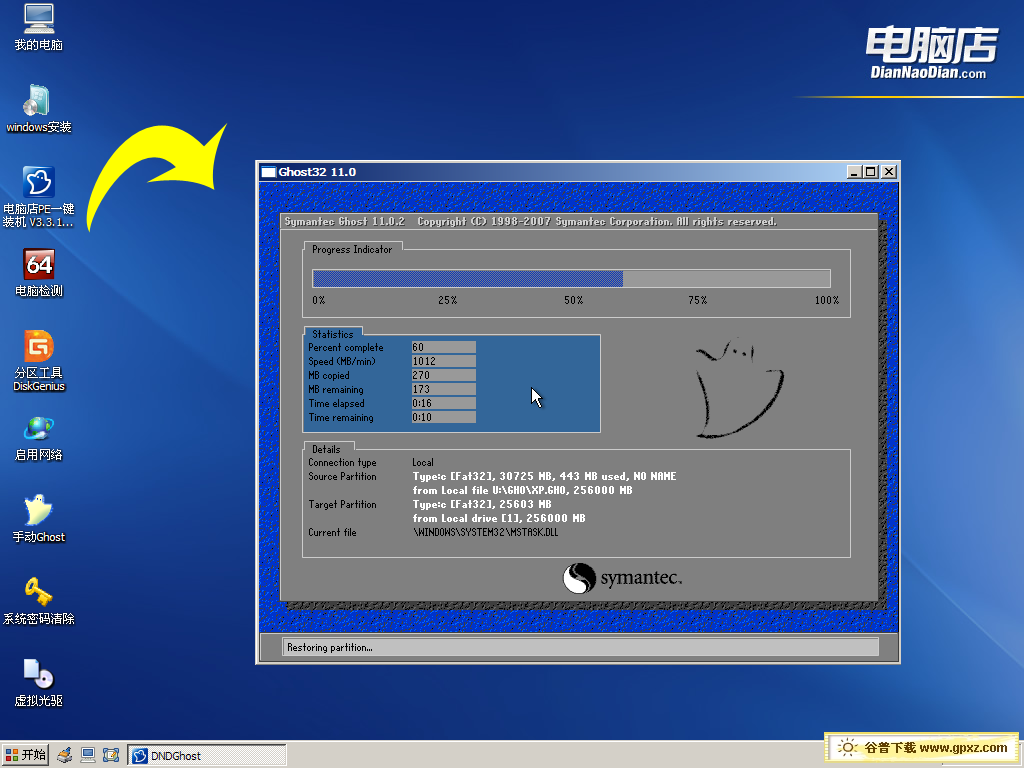Click the DianNaoDian.com logo on the desktop
The width and height of the screenshot is (1024, 768).
click(x=931, y=53)
